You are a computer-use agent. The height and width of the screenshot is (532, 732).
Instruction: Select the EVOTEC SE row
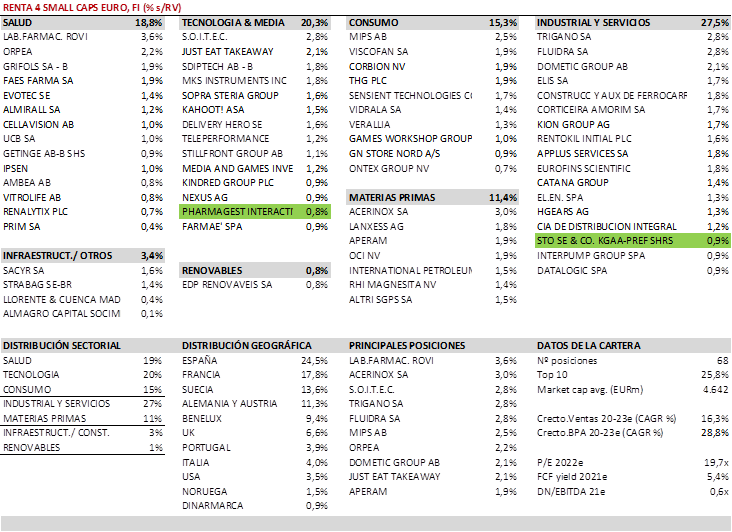click(x=83, y=95)
